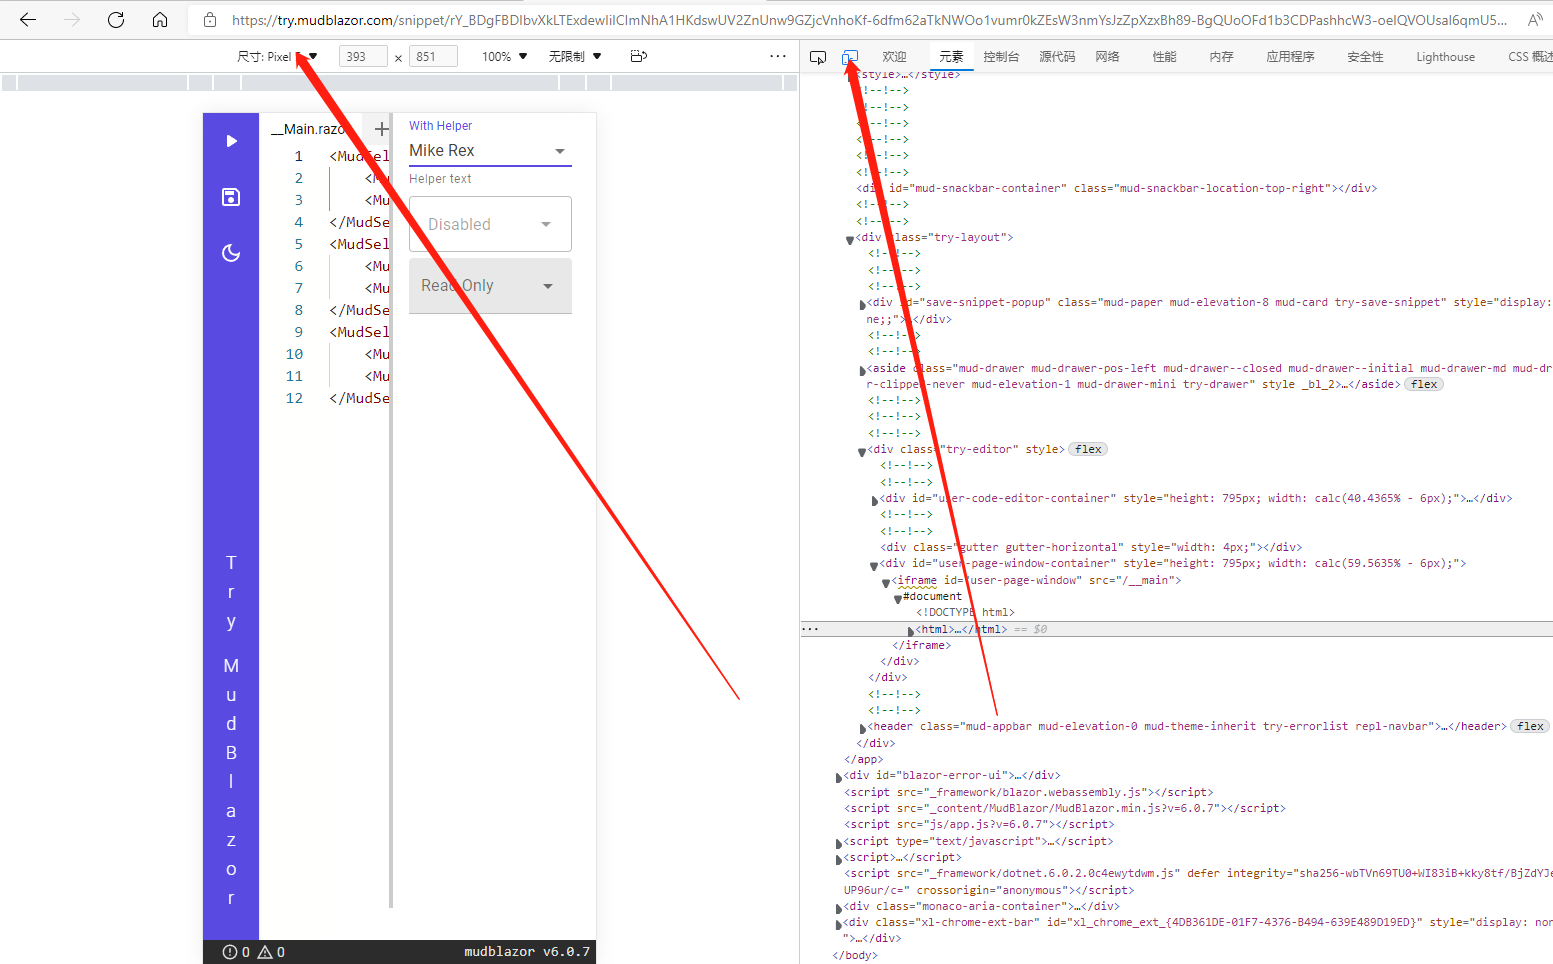The width and height of the screenshot is (1553, 964).
Task: Switch to the 控制台 tab
Action: [1001, 57]
